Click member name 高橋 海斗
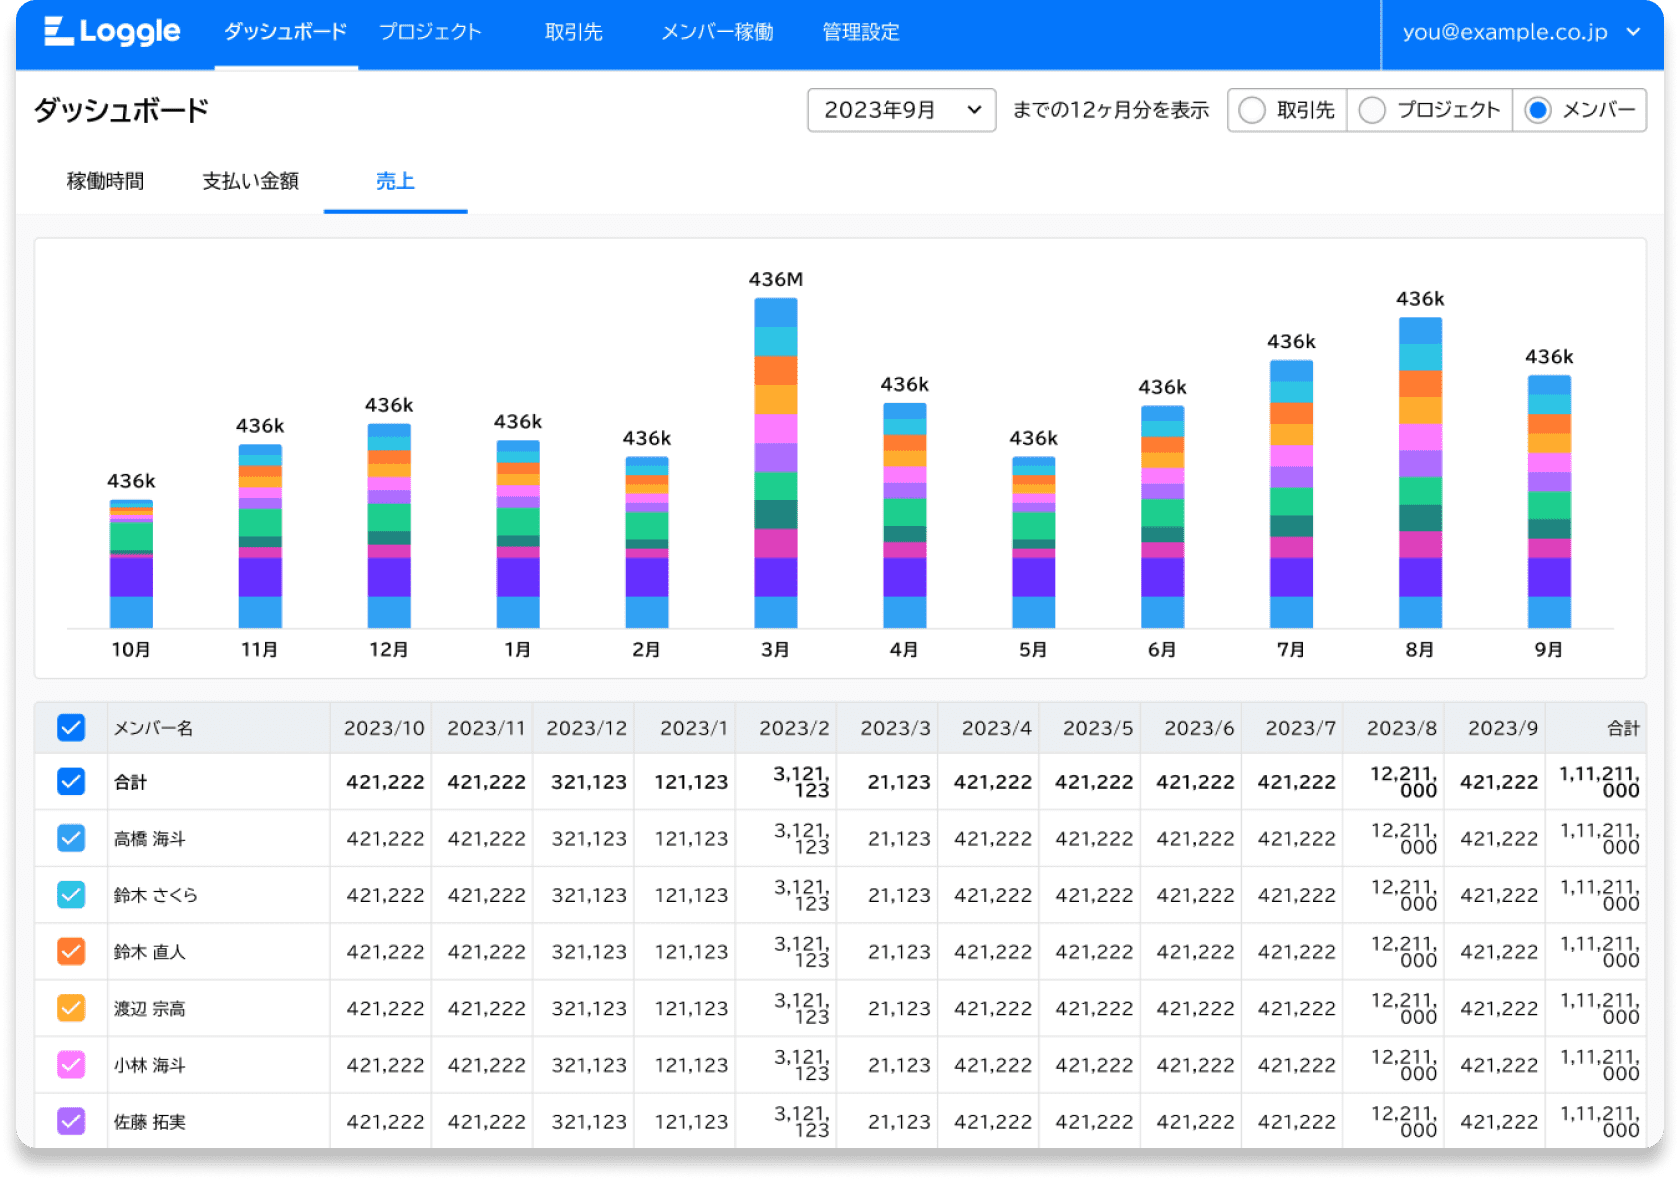This screenshot has width=1680, height=1180. pos(149,839)
